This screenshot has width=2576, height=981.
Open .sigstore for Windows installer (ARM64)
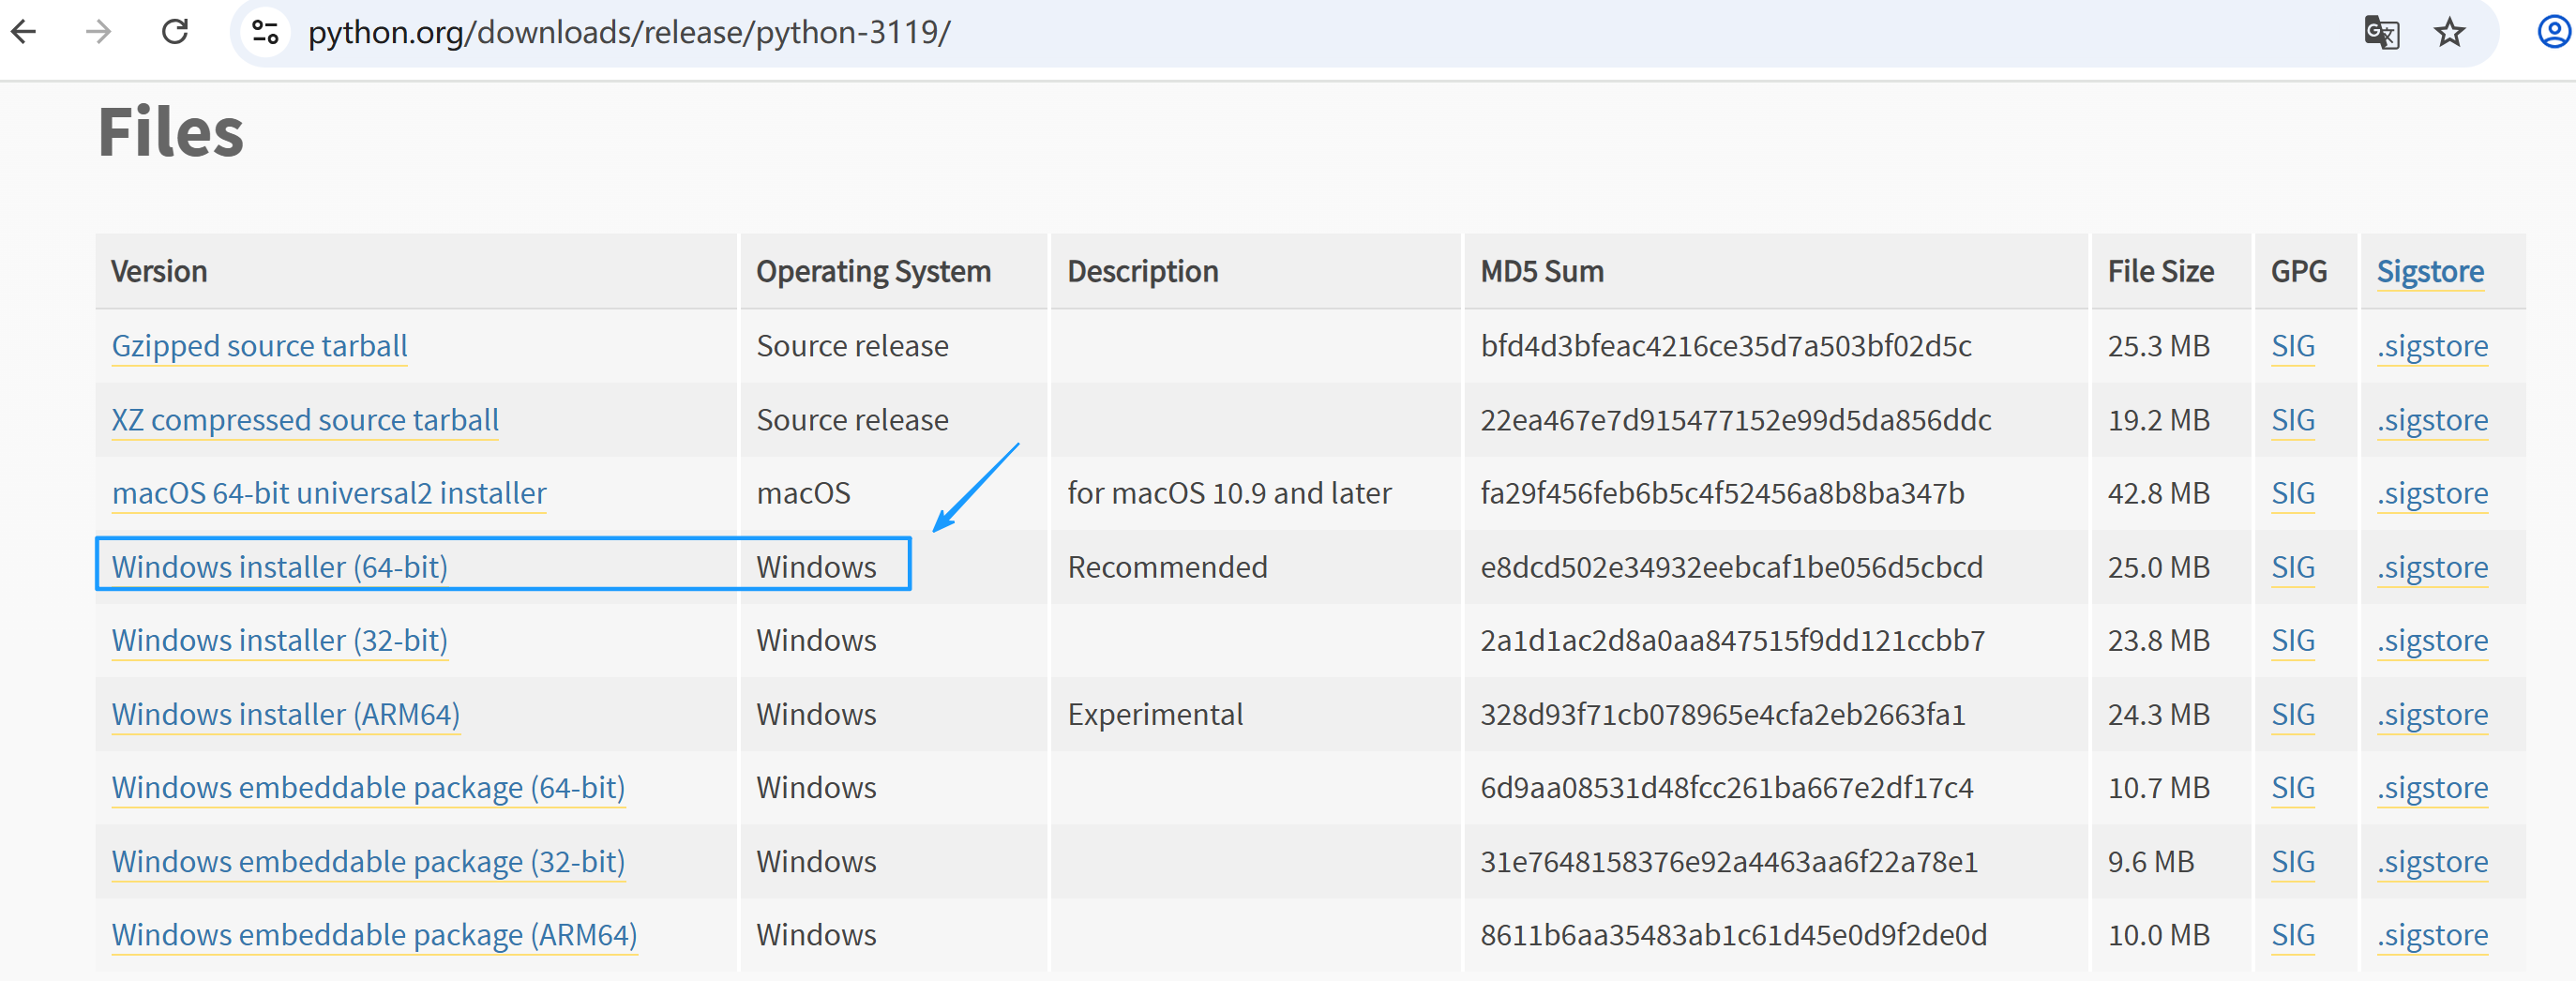pyautogui.click(x=2432, y=714)
